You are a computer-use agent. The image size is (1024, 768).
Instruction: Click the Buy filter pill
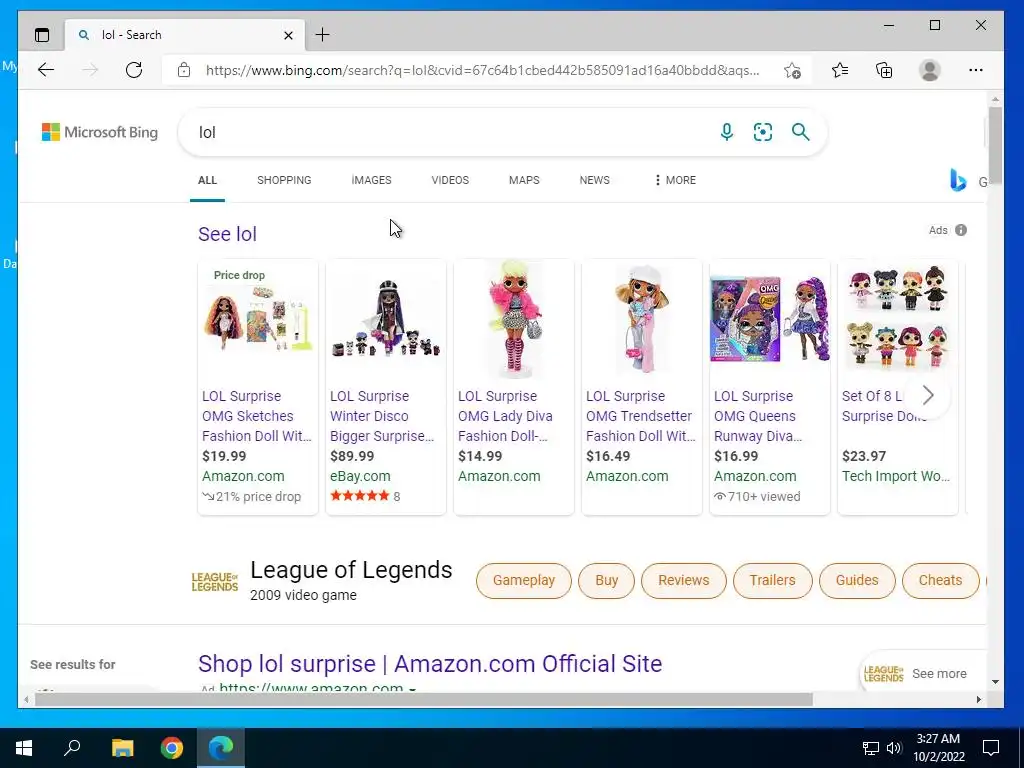click(607, 581)
